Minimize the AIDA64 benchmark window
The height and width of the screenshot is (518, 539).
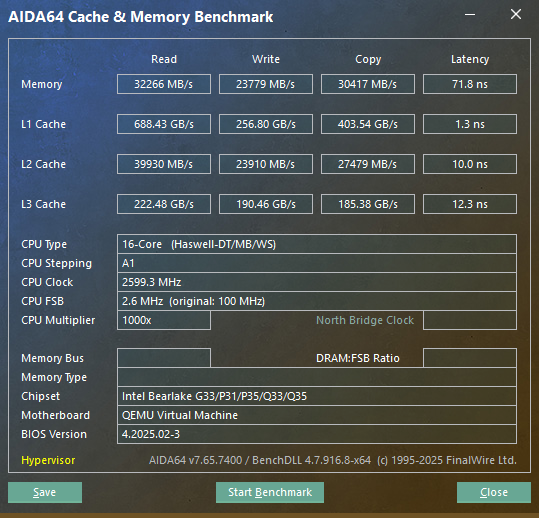tap(470, 14)
